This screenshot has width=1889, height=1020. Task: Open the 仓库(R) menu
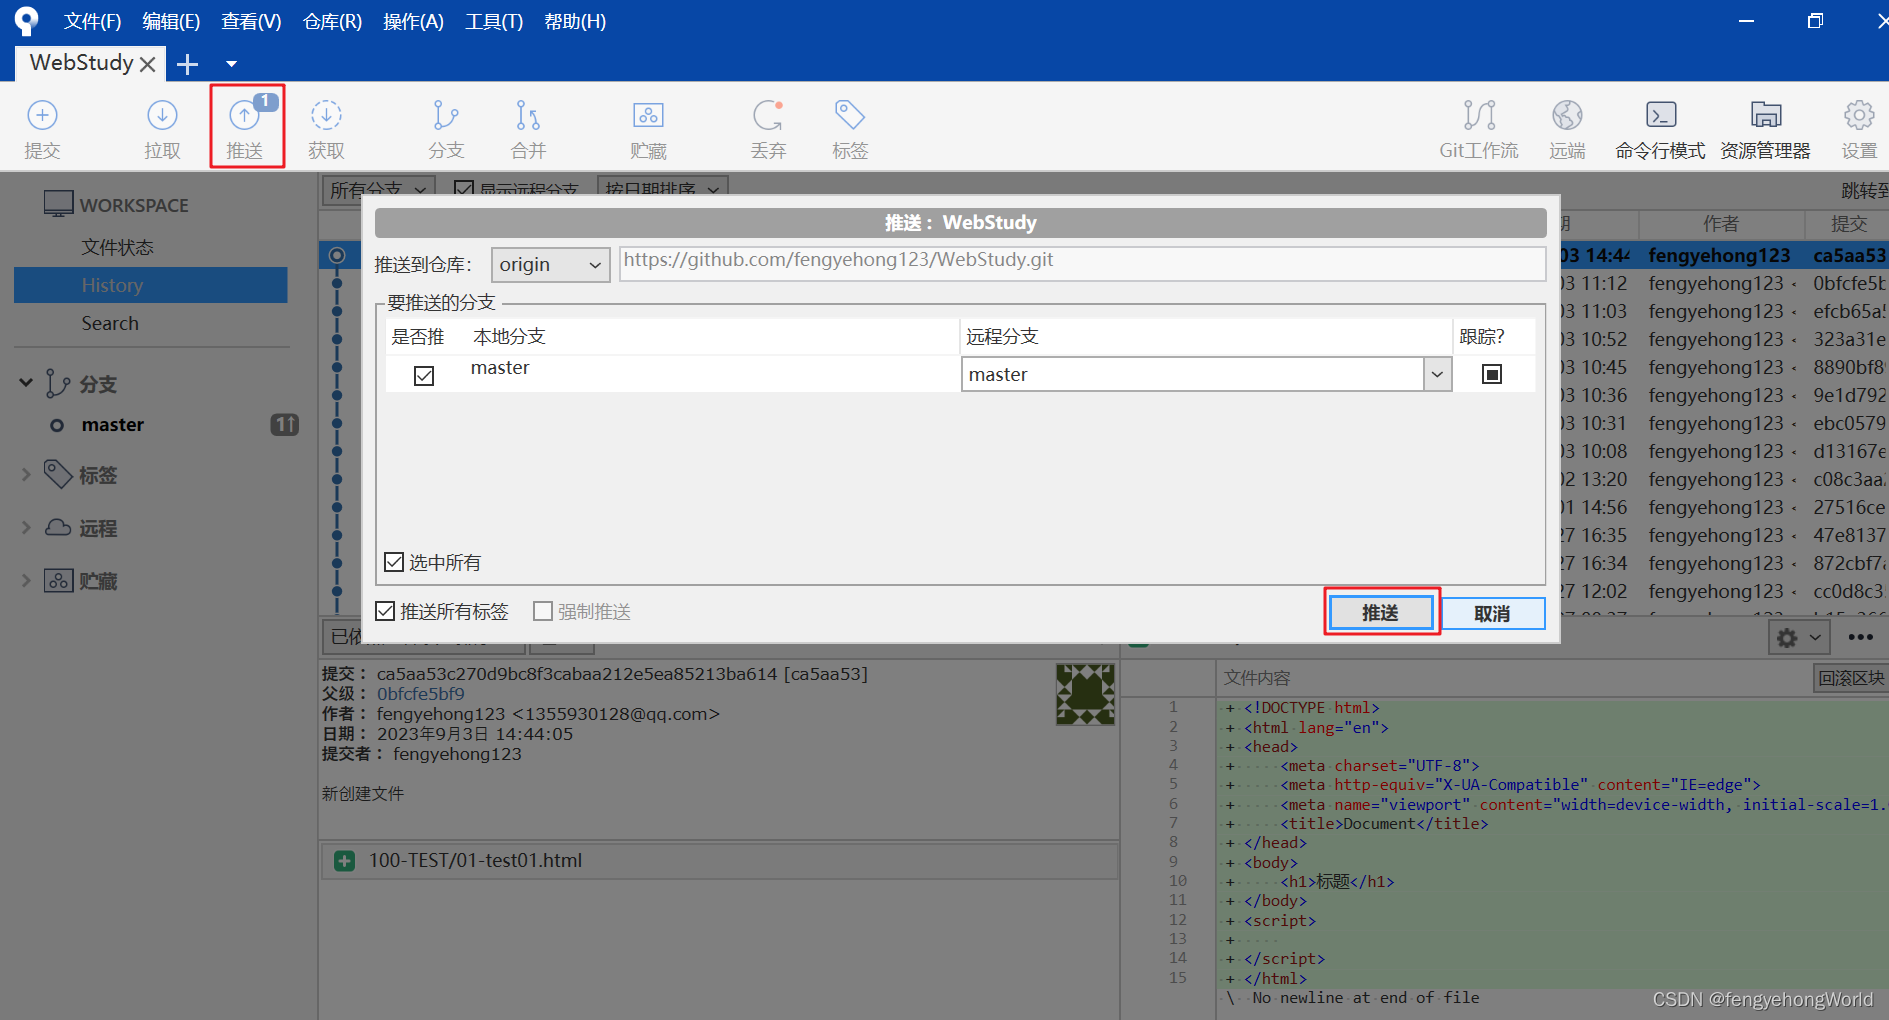tap(332, 21)
